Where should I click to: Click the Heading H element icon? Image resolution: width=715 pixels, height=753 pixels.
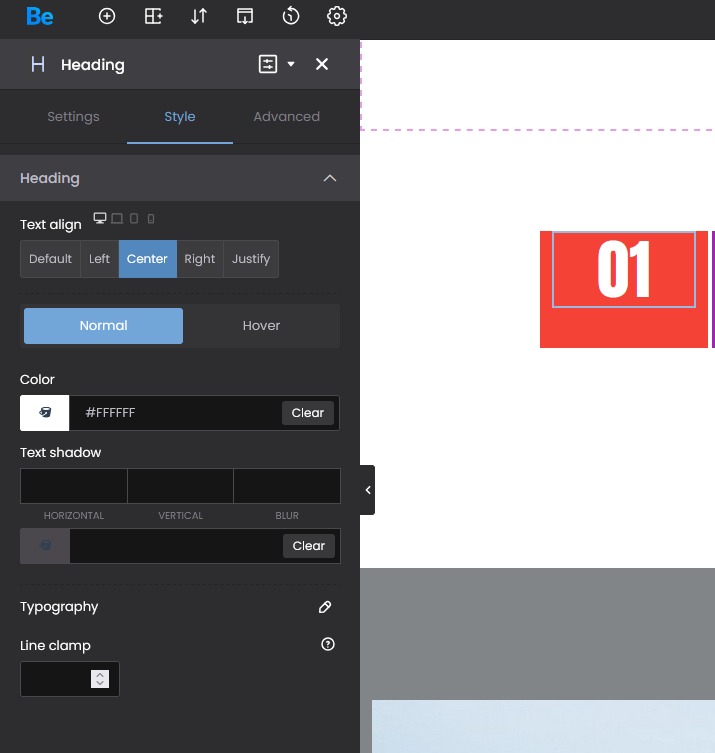pos(38,64)
